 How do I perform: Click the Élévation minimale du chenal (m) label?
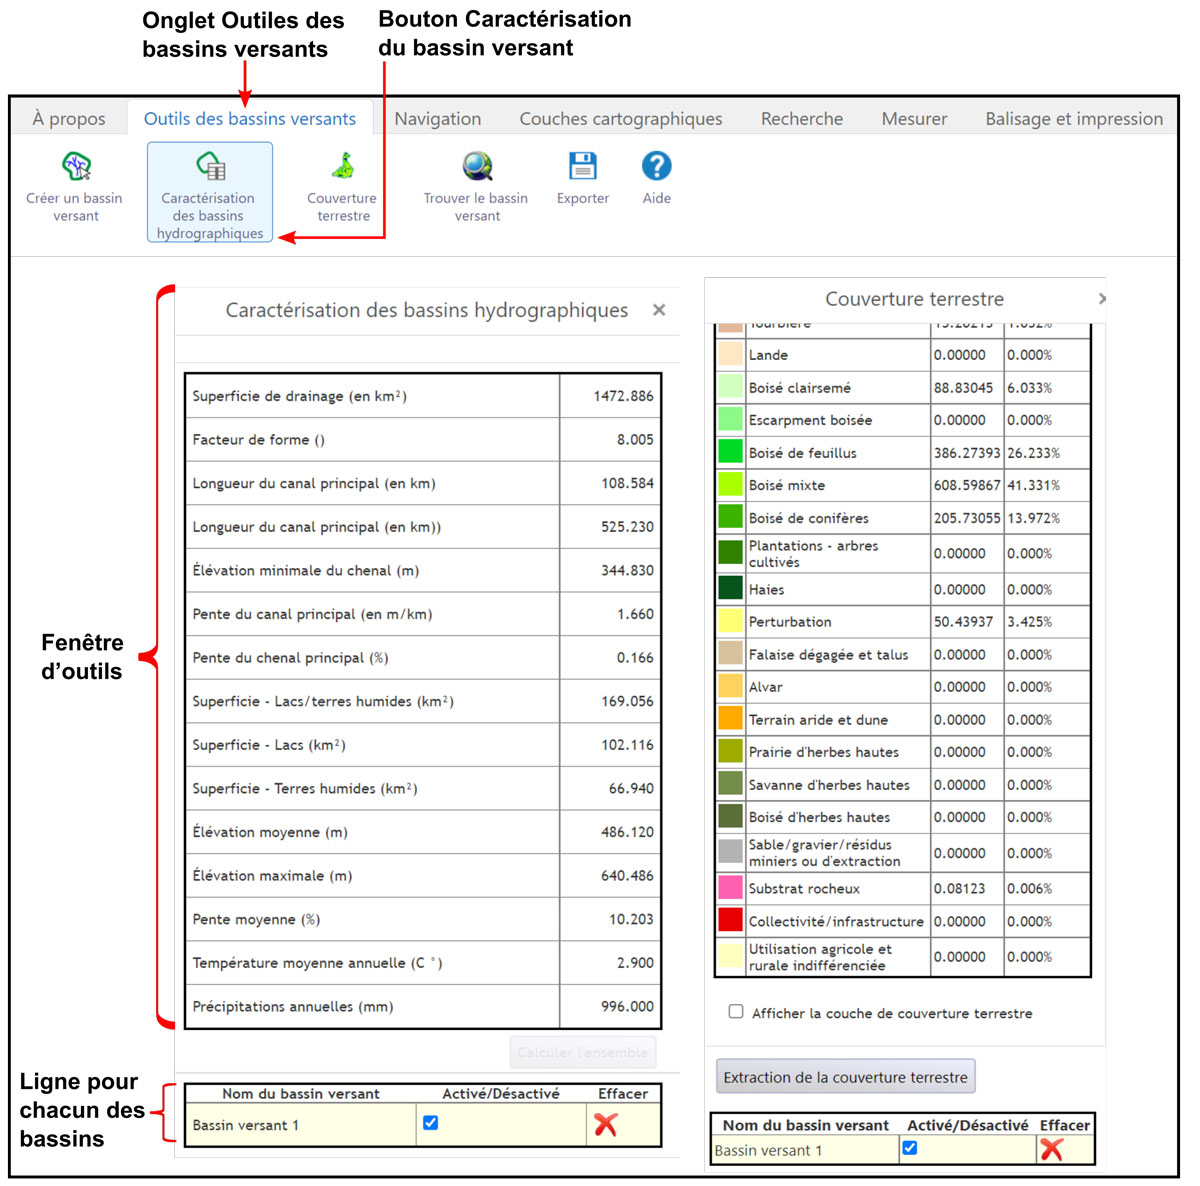click(x=305, y=571)
